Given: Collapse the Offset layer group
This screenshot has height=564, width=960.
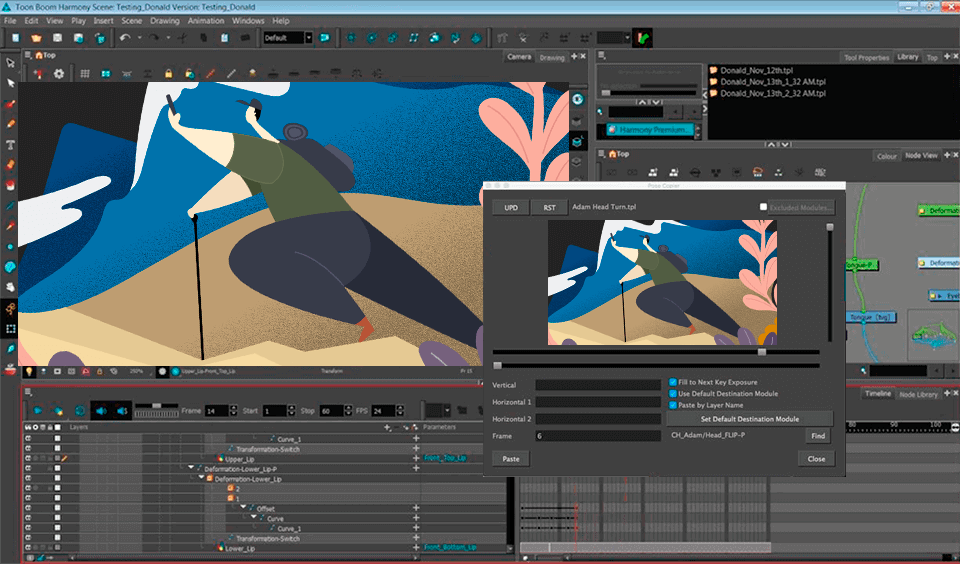Looking at the screenshot, I should point(243,508).
